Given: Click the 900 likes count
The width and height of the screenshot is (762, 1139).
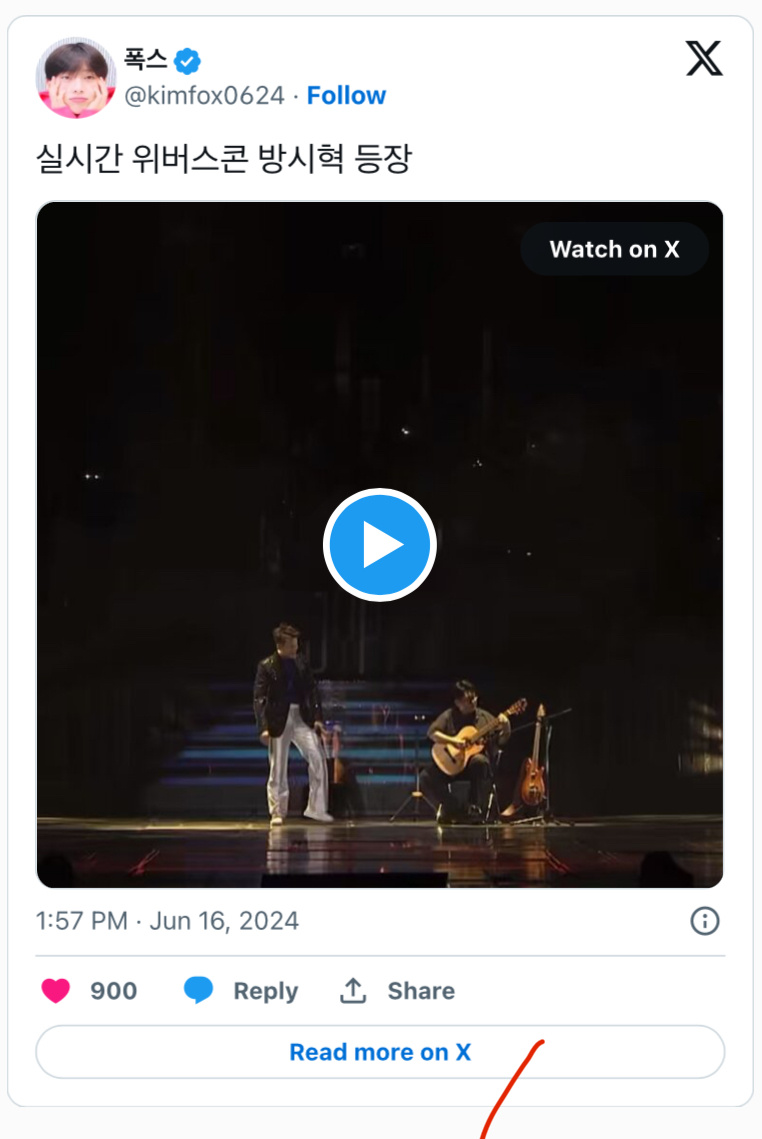Looking at the screenshot, I should 114,991.
